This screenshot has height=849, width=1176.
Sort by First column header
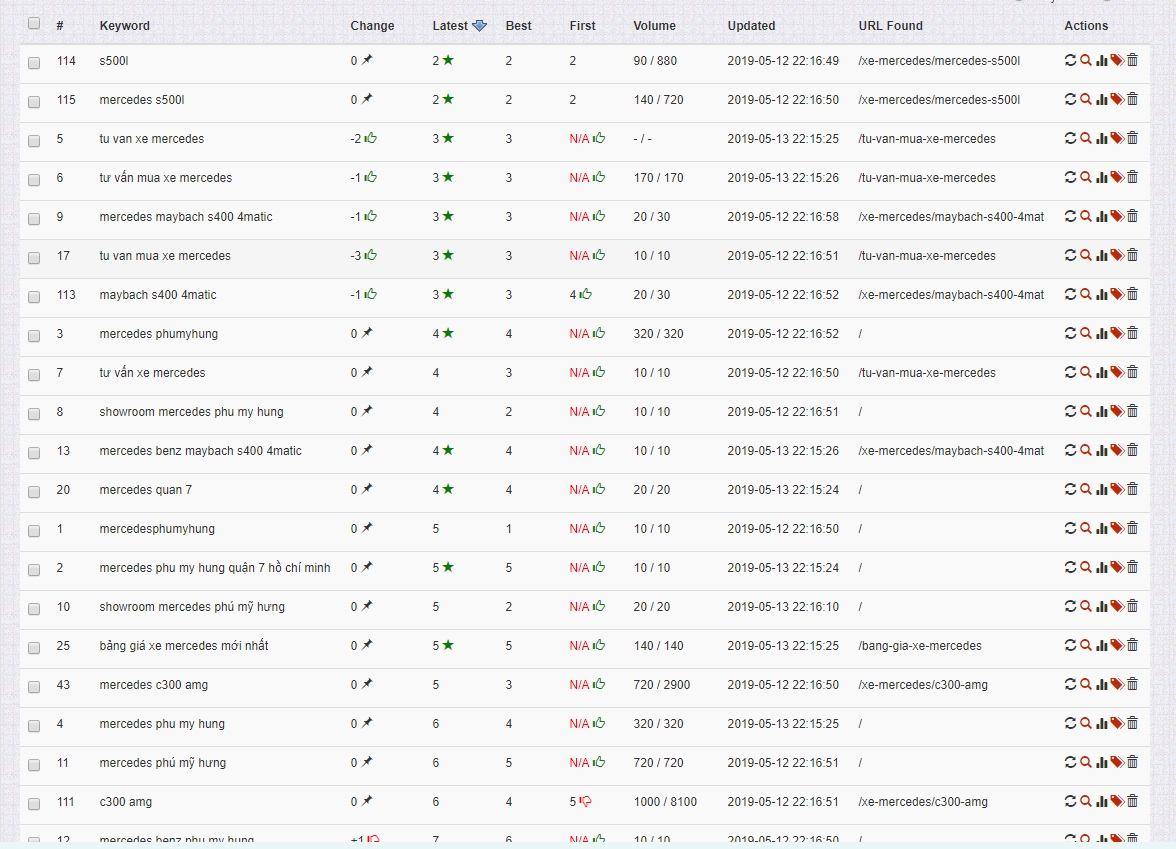pos(582,26)
